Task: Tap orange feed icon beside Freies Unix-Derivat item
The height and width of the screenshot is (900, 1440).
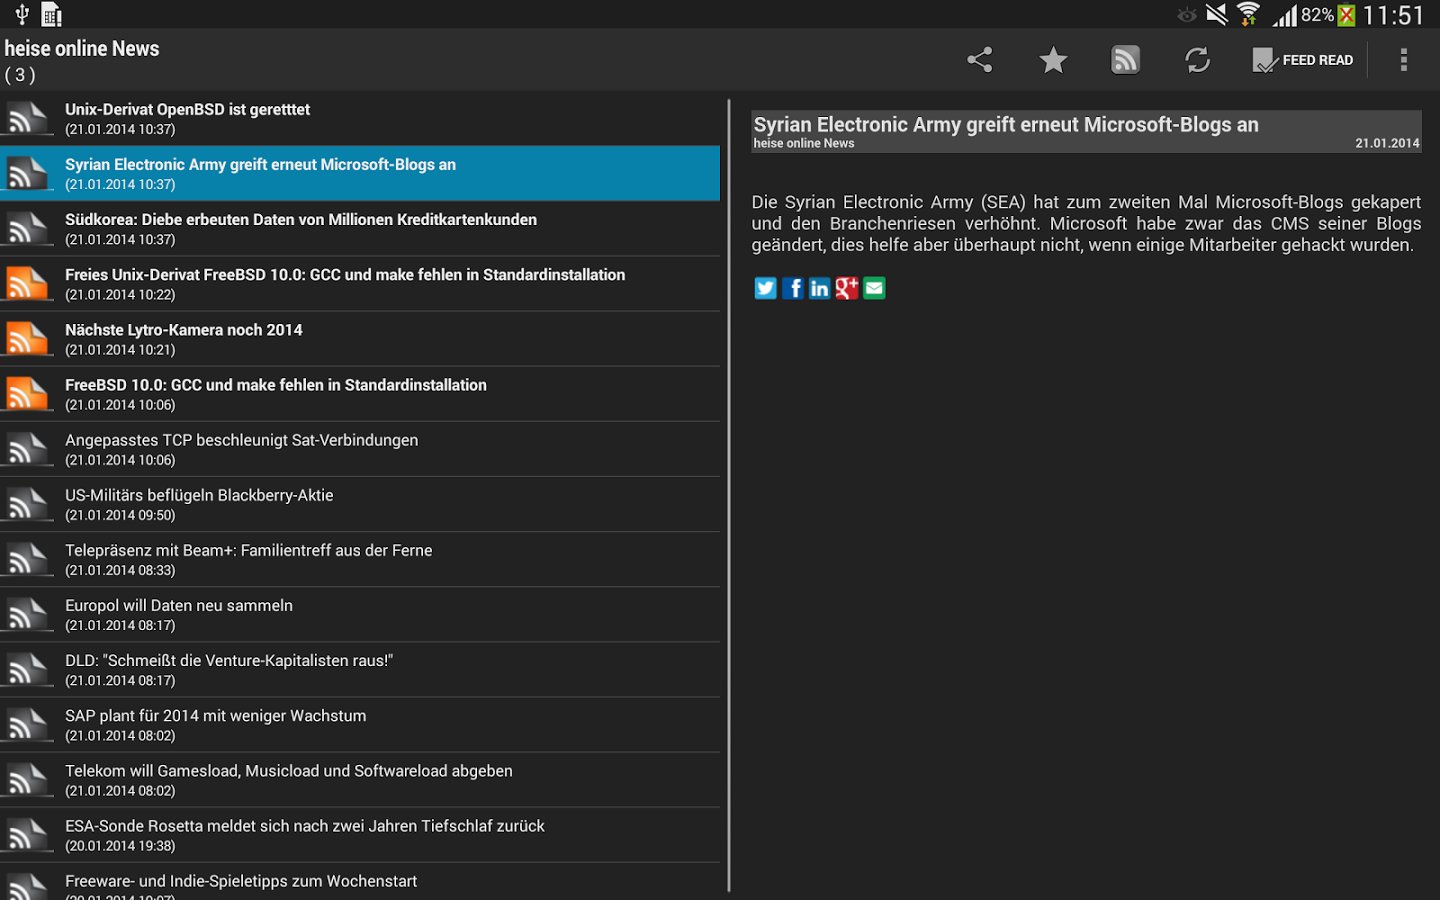Action: click(27, 284)
